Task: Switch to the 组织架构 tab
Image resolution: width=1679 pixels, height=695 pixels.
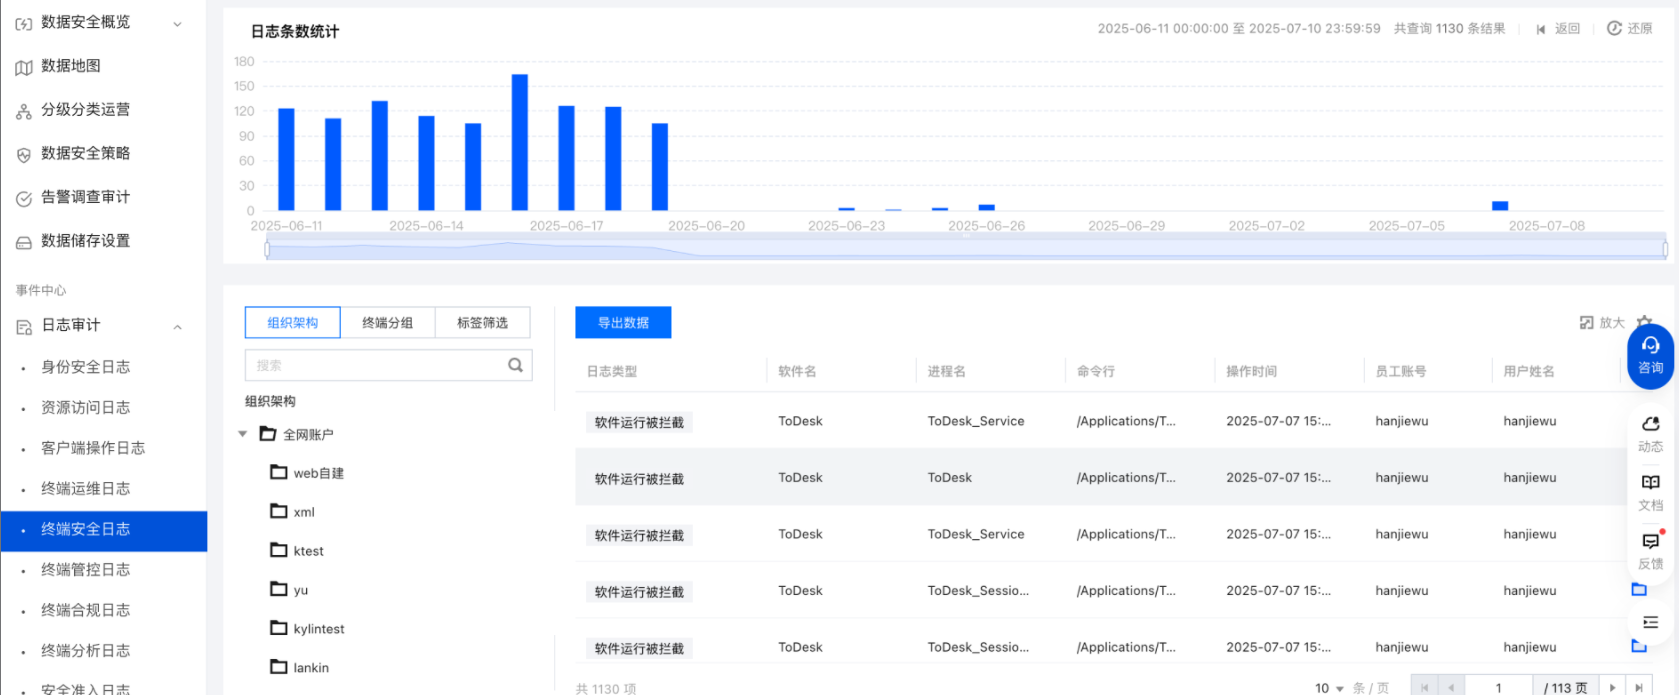Action: point(293,323)
